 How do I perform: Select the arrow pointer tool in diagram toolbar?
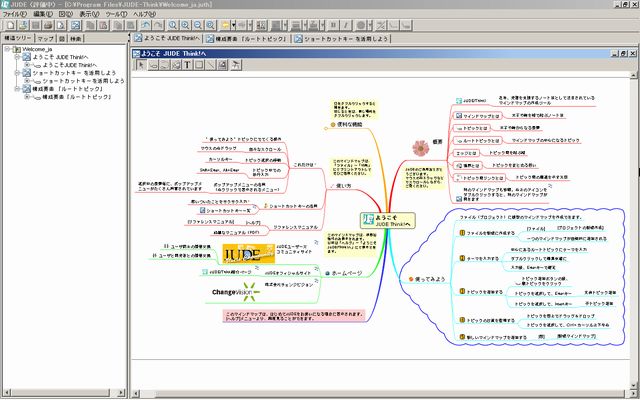coord(141,64)
